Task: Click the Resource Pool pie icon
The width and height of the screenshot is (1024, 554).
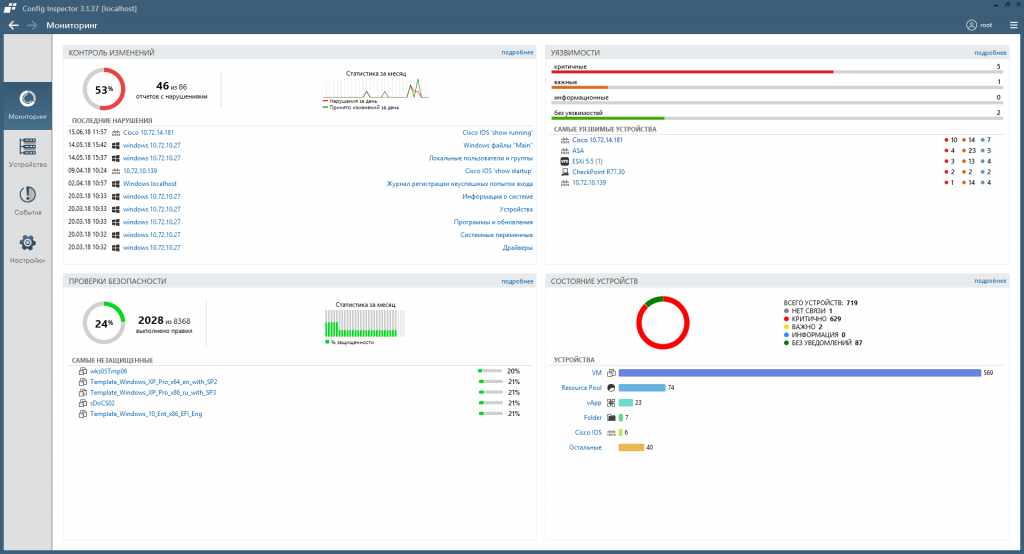Action: pos(611,387)
